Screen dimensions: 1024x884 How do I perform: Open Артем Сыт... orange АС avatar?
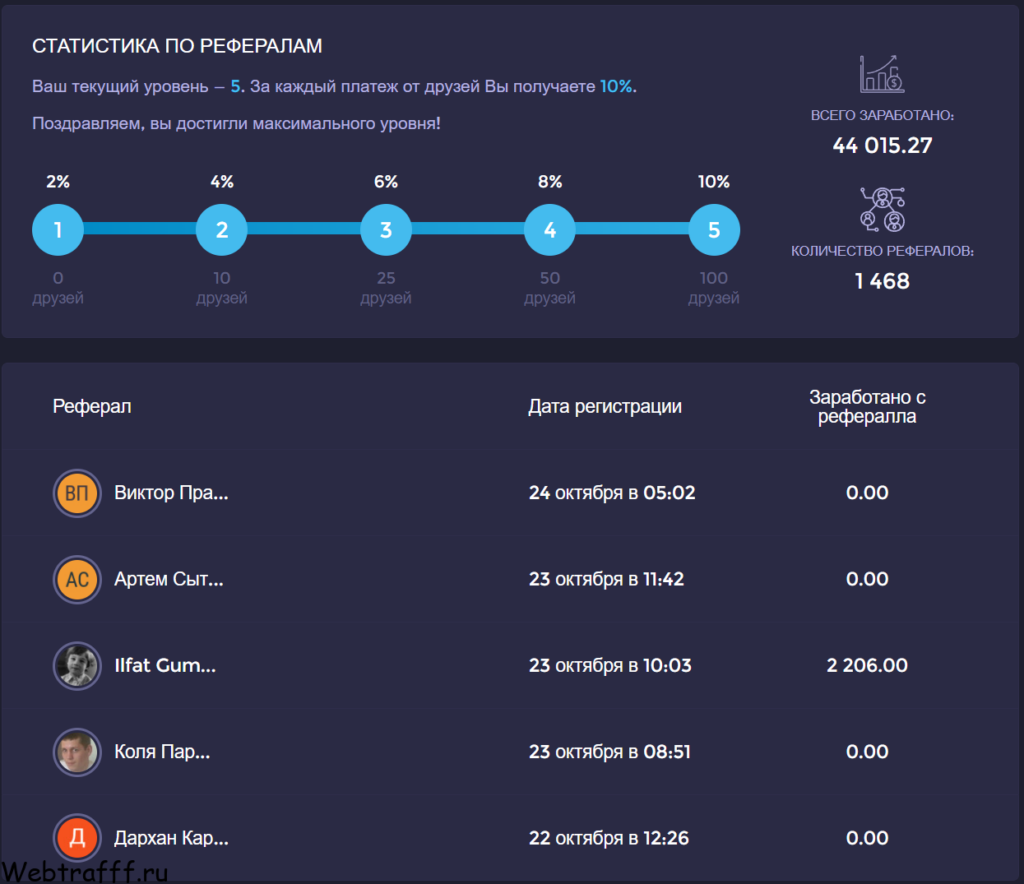point(77,579)
